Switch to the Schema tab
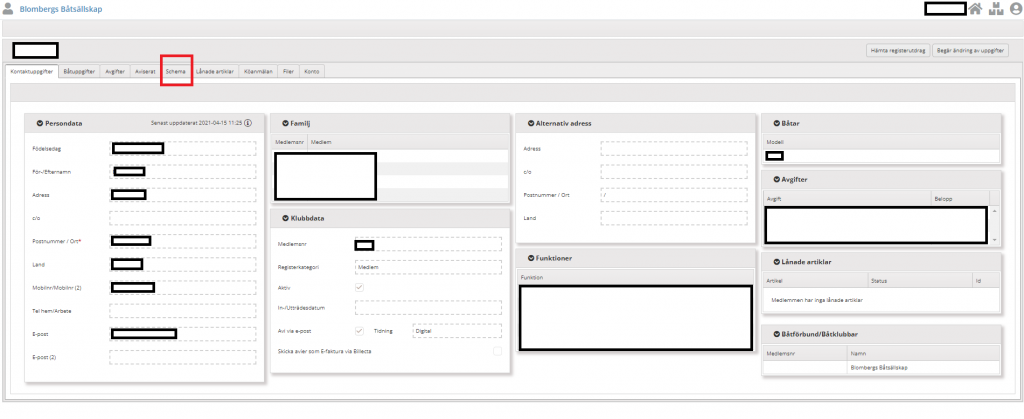 click(176, 72)
